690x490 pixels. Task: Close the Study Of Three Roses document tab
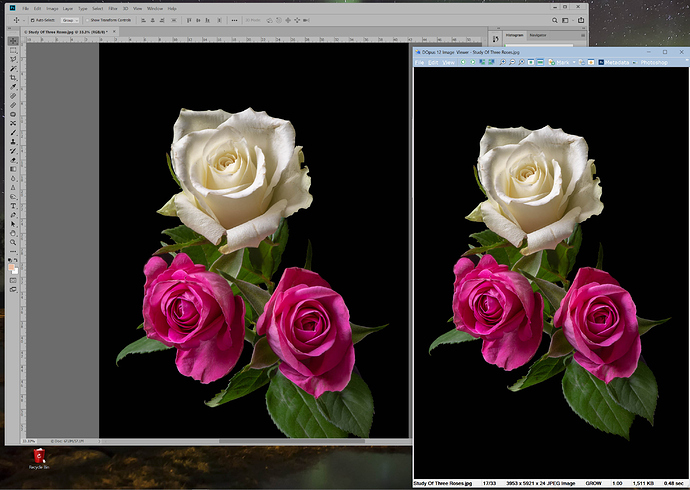click(114, 32)
